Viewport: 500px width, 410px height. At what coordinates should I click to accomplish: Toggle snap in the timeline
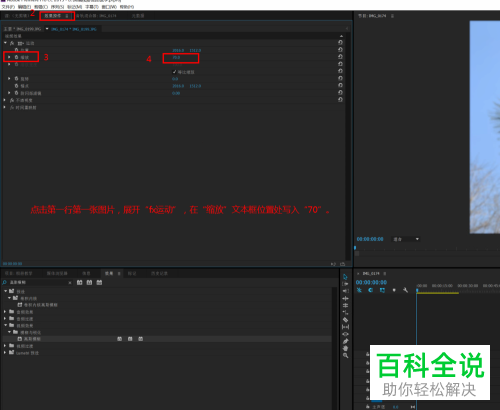(371, 290)
